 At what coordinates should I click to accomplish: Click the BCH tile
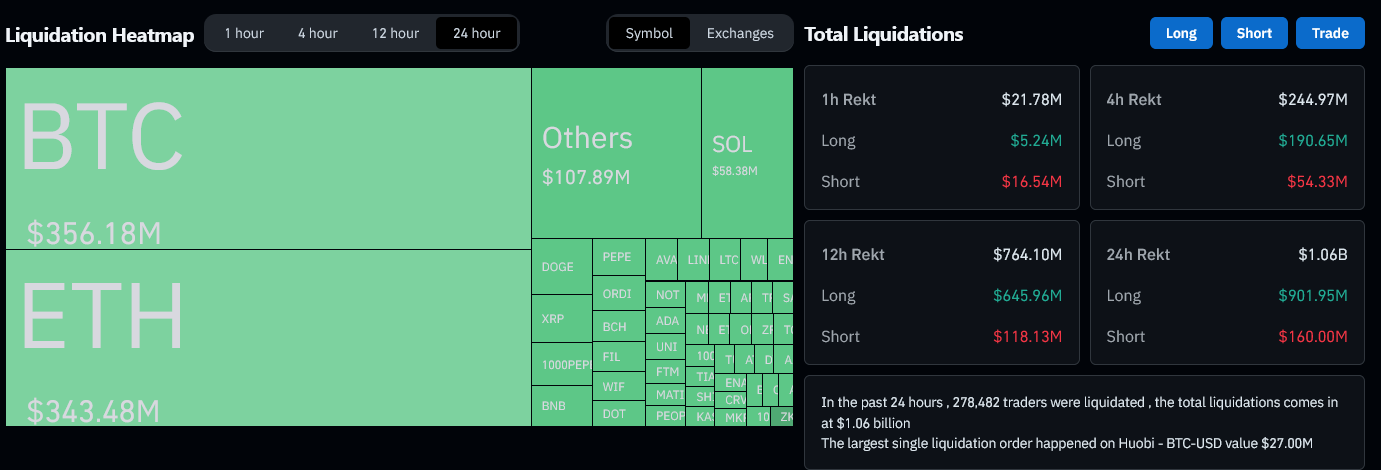pyautogui.click(x=618, y=326)
